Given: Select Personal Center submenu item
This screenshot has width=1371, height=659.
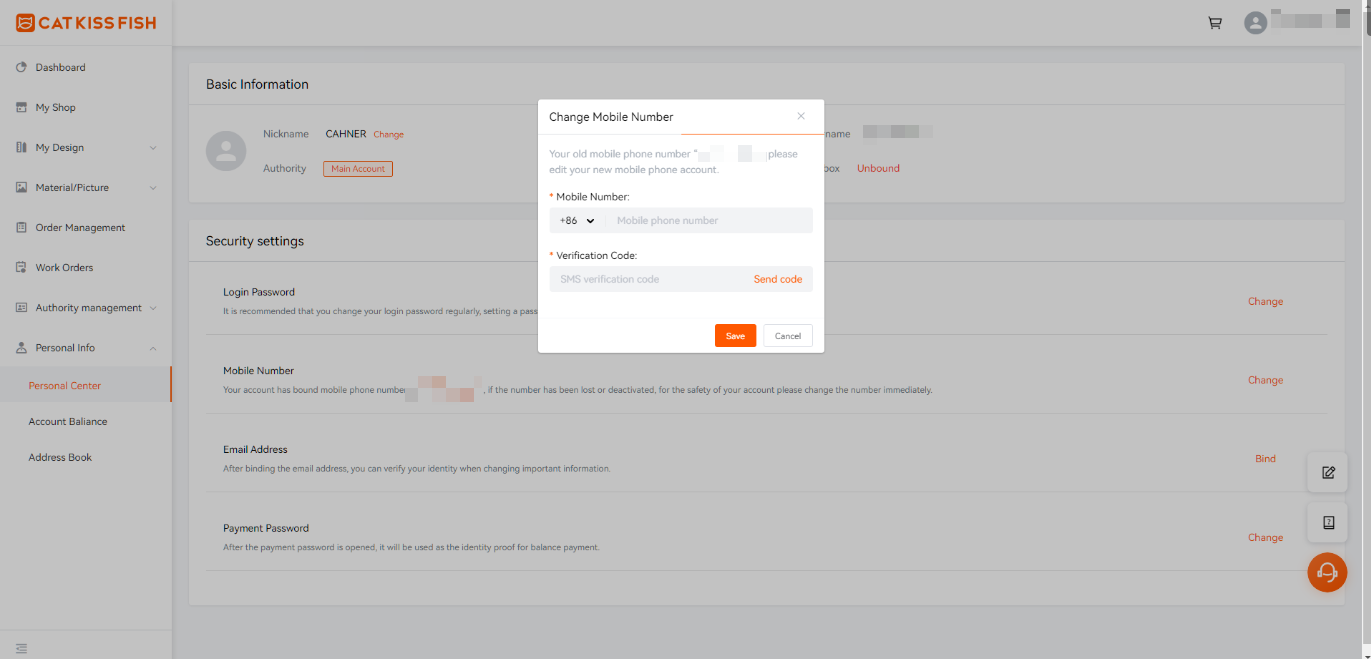Looking at the screenshot, I should 86,385.
